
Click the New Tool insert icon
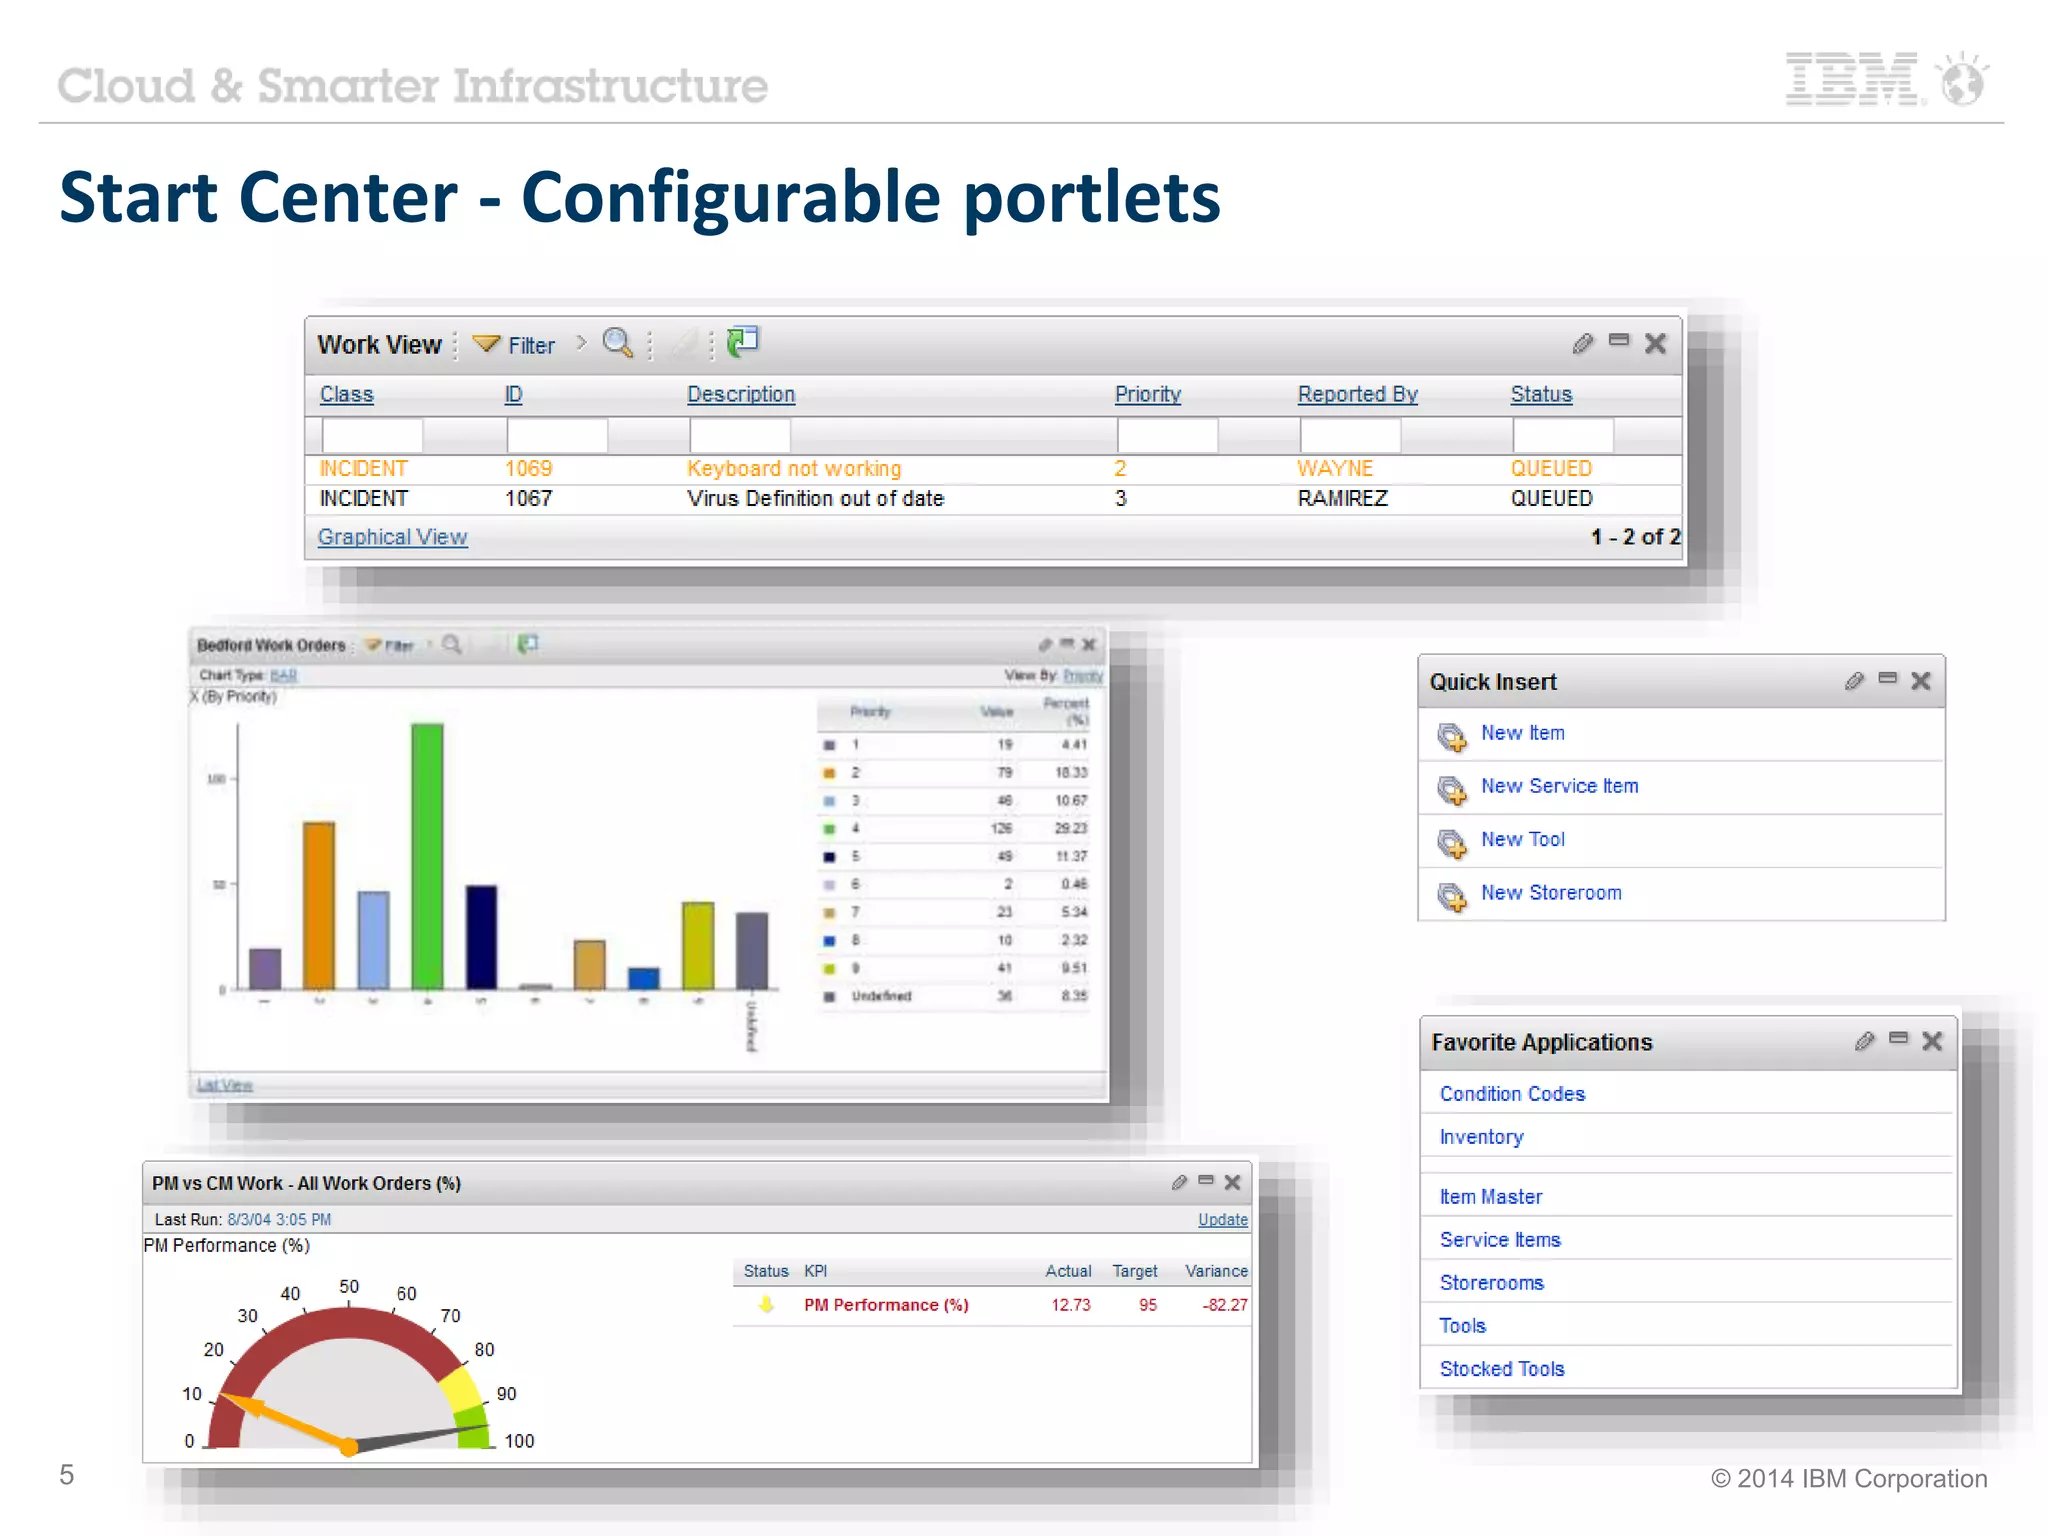(x=1451, y=842)
